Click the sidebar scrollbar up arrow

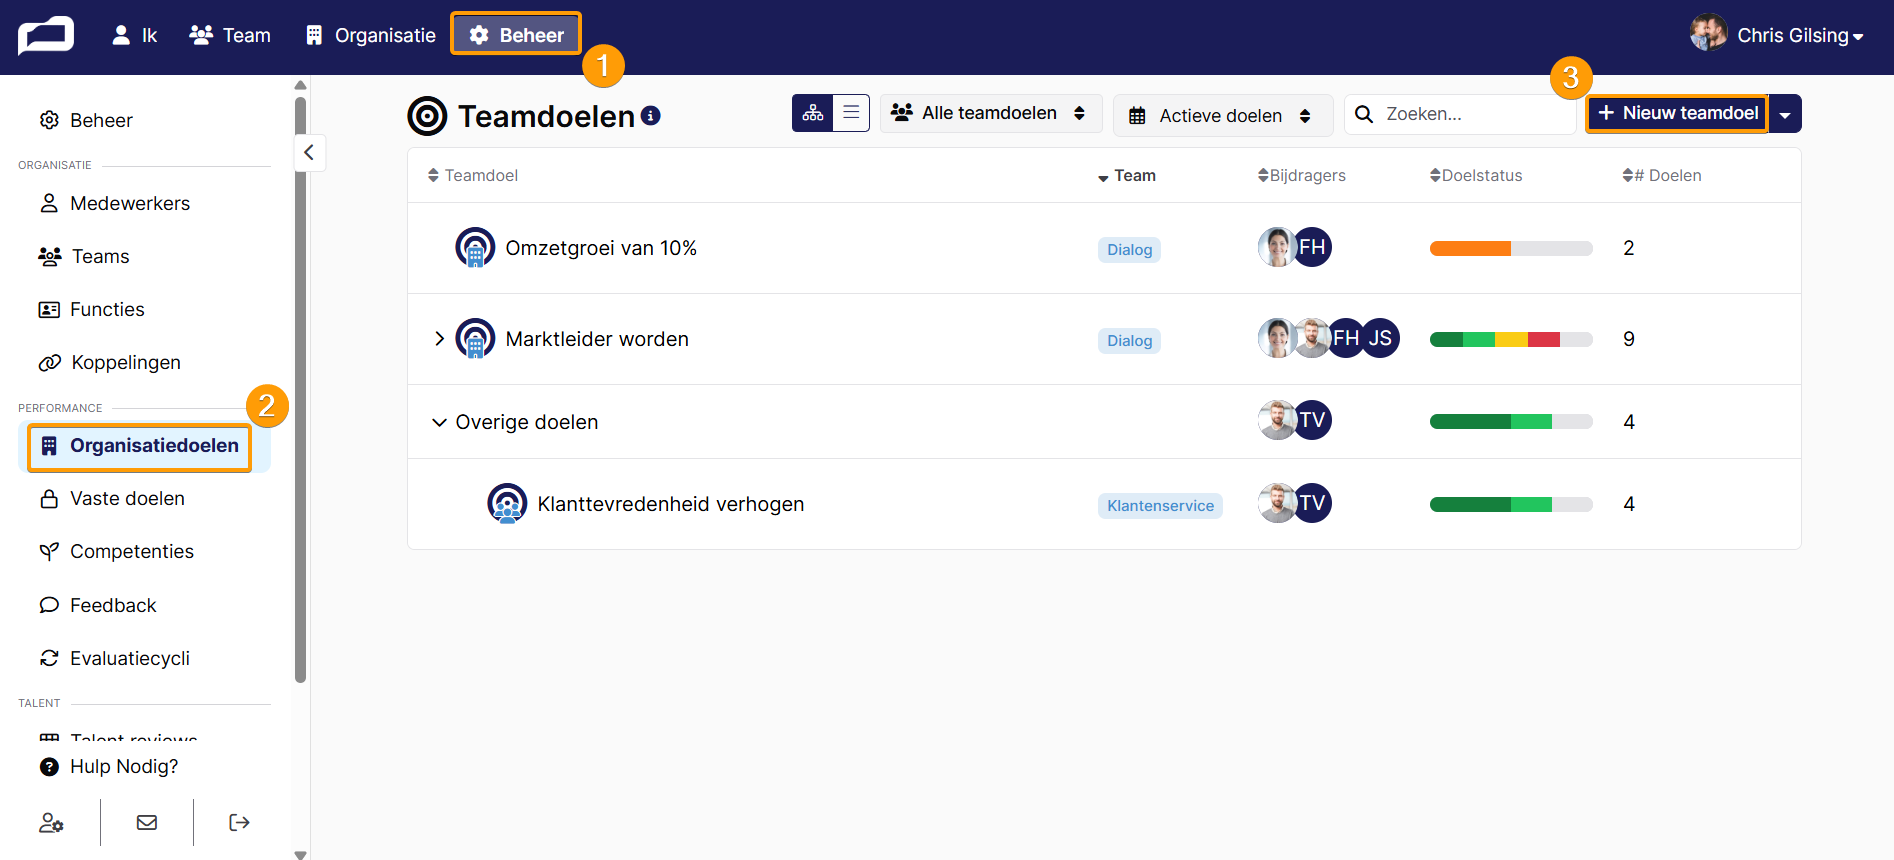click(x=301, y=85)
